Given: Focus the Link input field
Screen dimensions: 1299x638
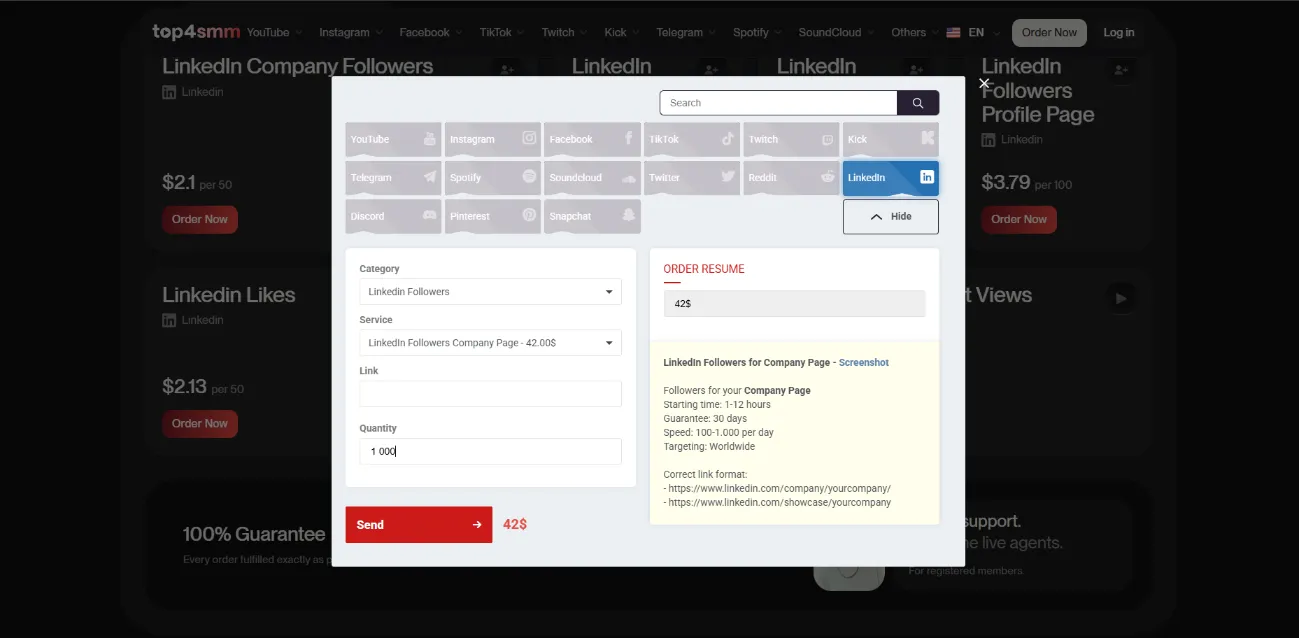Looking at the screenshot, I should (x=490, y=394).
